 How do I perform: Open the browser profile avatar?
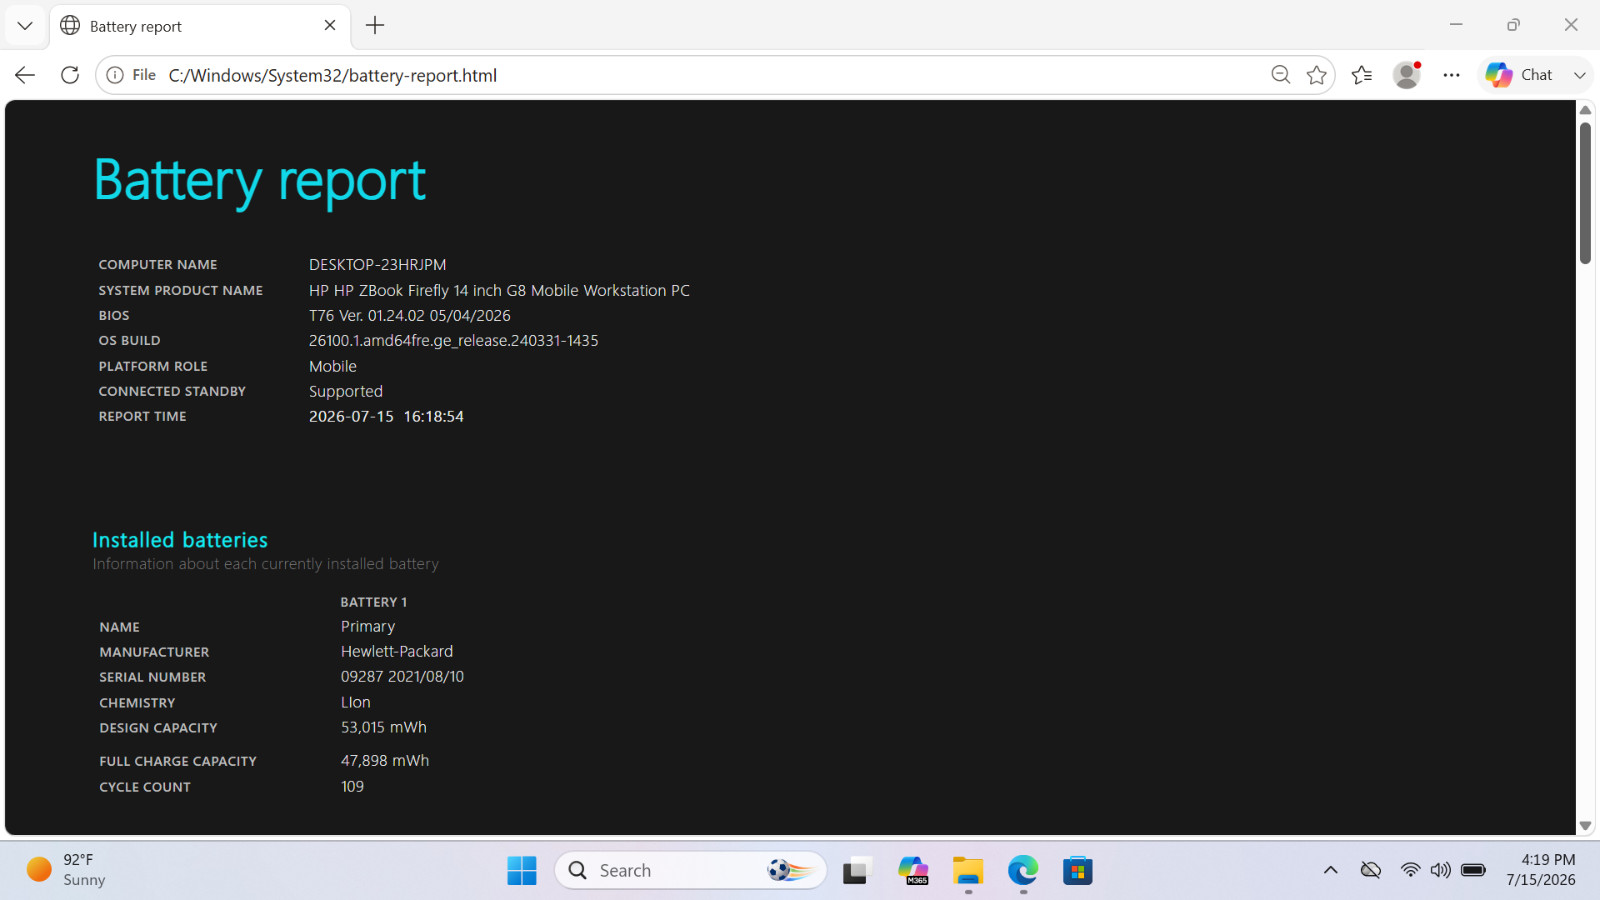1407,75
